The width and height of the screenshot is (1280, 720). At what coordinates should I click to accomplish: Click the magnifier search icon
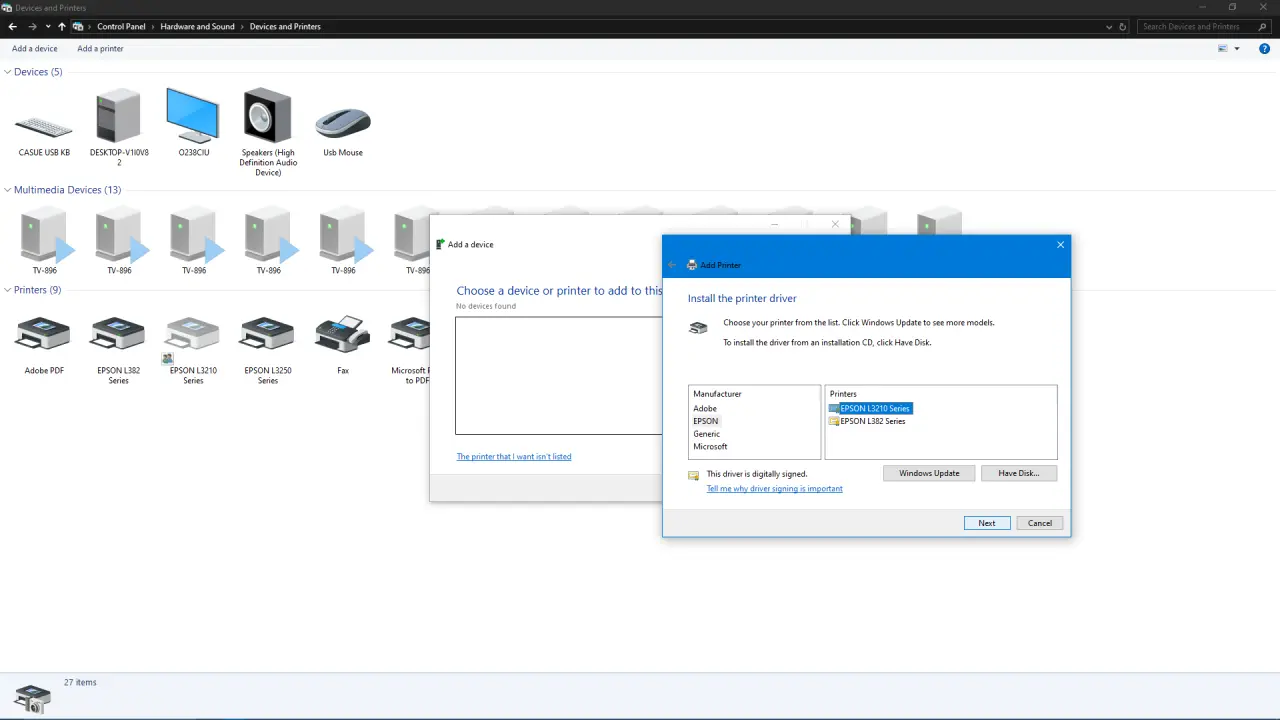click(x=1263, y=27)
